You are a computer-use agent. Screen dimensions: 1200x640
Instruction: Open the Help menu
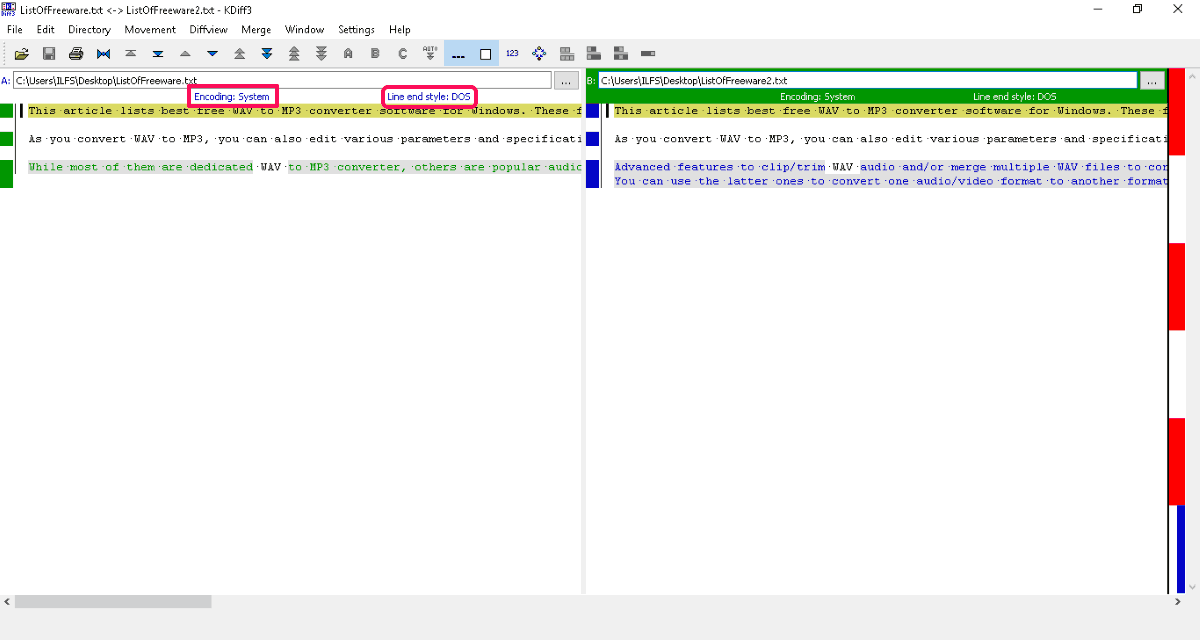click(400, 30)
